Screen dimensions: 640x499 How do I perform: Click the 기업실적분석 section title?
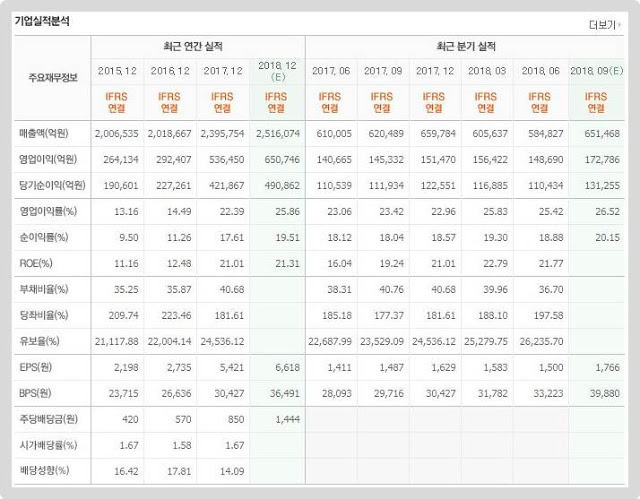pos(42,21)
